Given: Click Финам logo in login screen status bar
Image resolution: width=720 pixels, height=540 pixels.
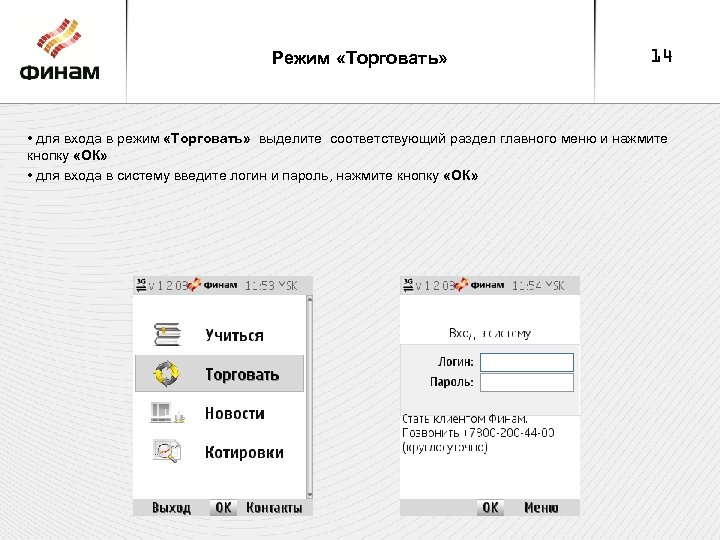Looking at the screenshot, I should point(479,285).
